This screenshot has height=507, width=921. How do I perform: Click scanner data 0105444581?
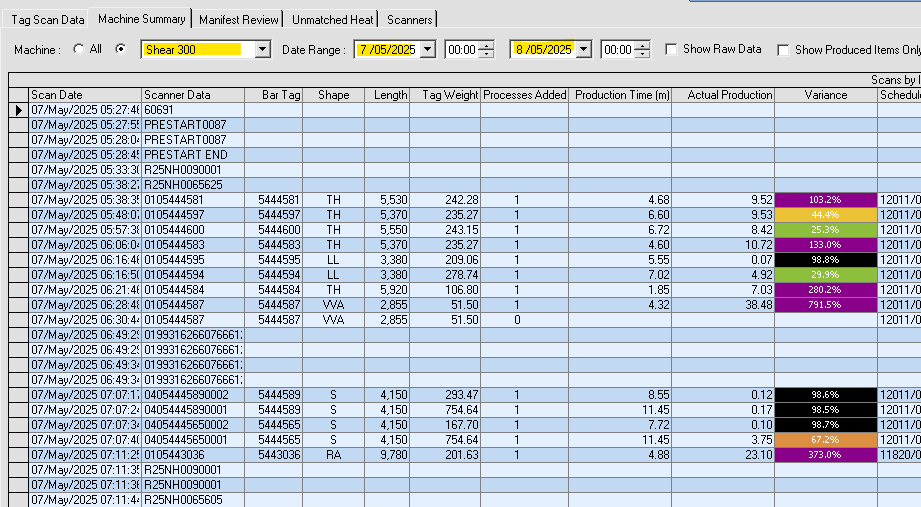(x=193, y=200)
